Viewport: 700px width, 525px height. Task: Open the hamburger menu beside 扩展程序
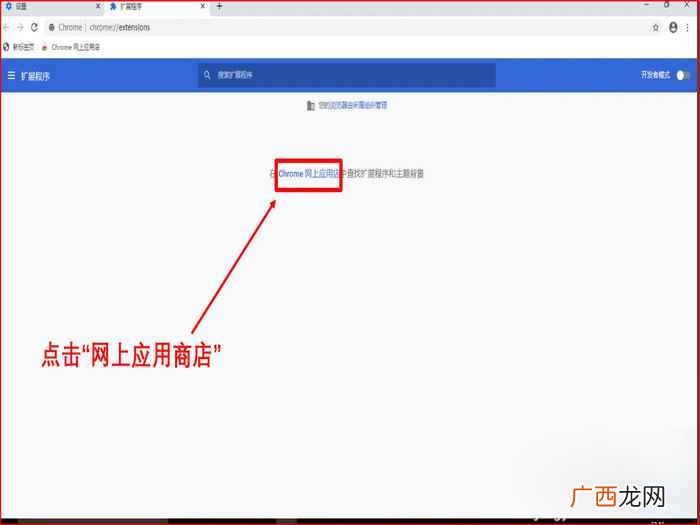(12, 75)
